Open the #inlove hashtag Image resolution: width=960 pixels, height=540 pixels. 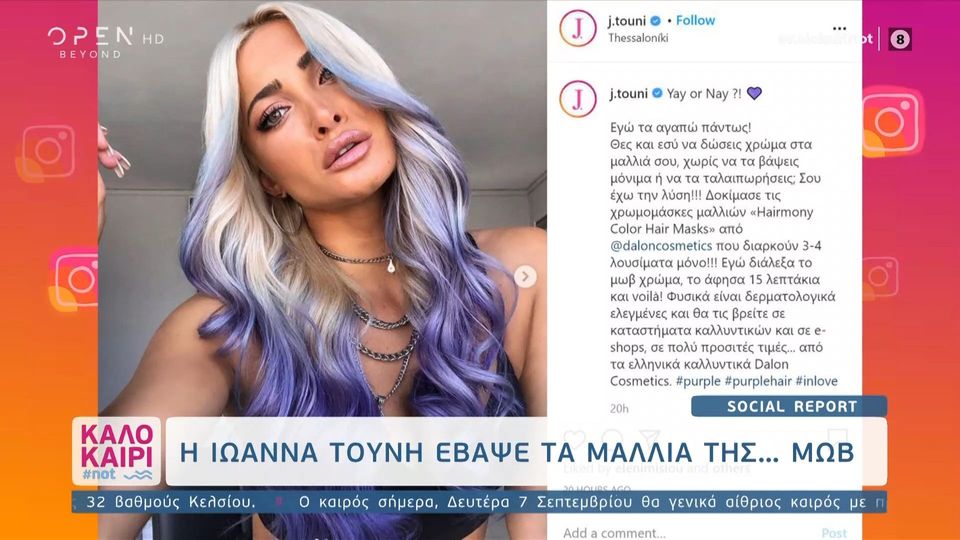click(x=816, y=381)
